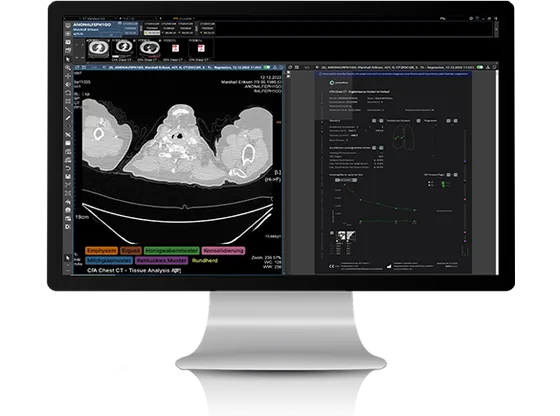The width and height of the screenshot is (560, 416).
Task: Click the first small image thumbnail inside the report
Action: [341, 235]
